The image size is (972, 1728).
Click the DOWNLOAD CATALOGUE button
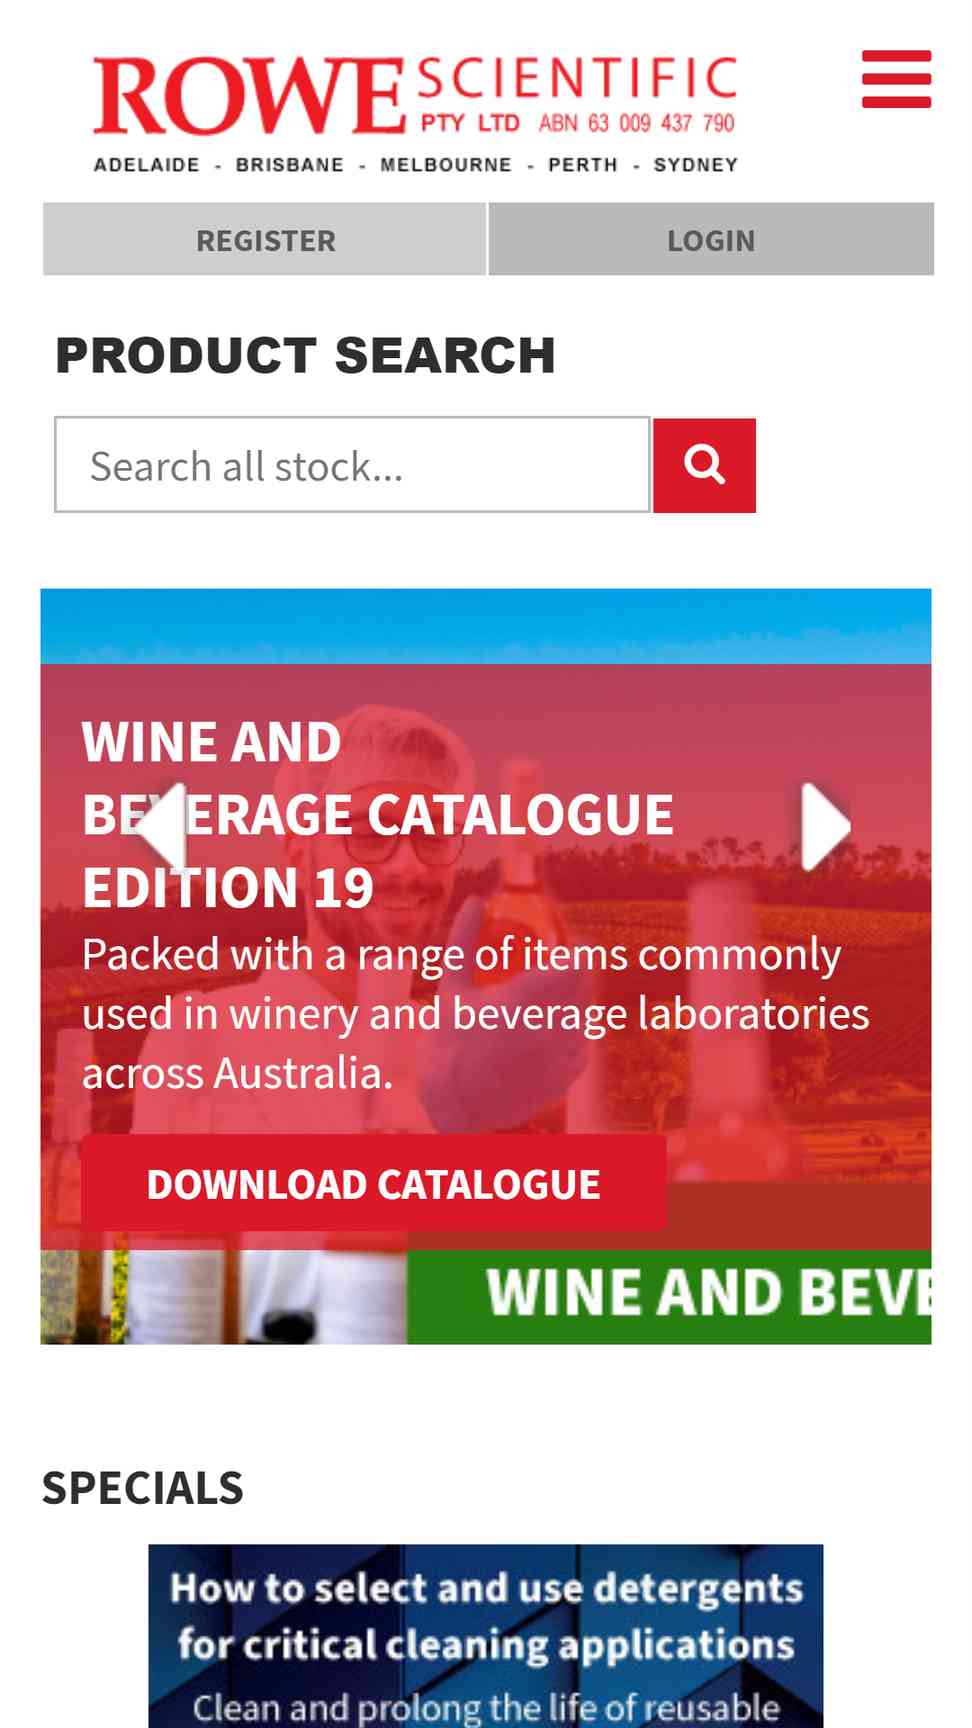(x=374, y=1184)
